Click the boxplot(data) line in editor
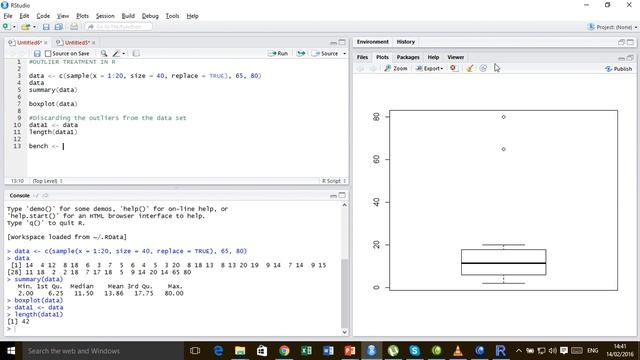This screenshot has width=640, height=360. (x=53, y=104)
